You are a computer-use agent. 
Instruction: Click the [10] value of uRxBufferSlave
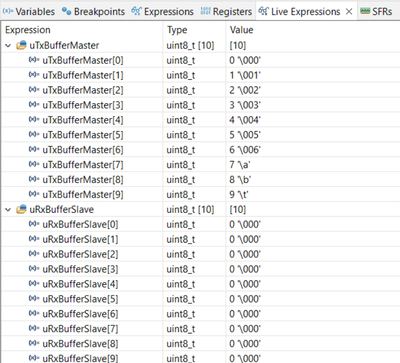point(238,210)
